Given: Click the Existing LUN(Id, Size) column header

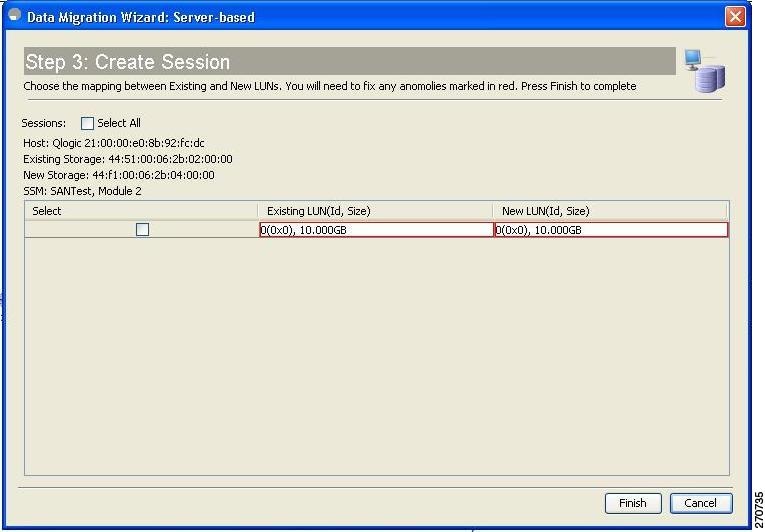Looking at the screenshot, I should [x=375, y=211].
